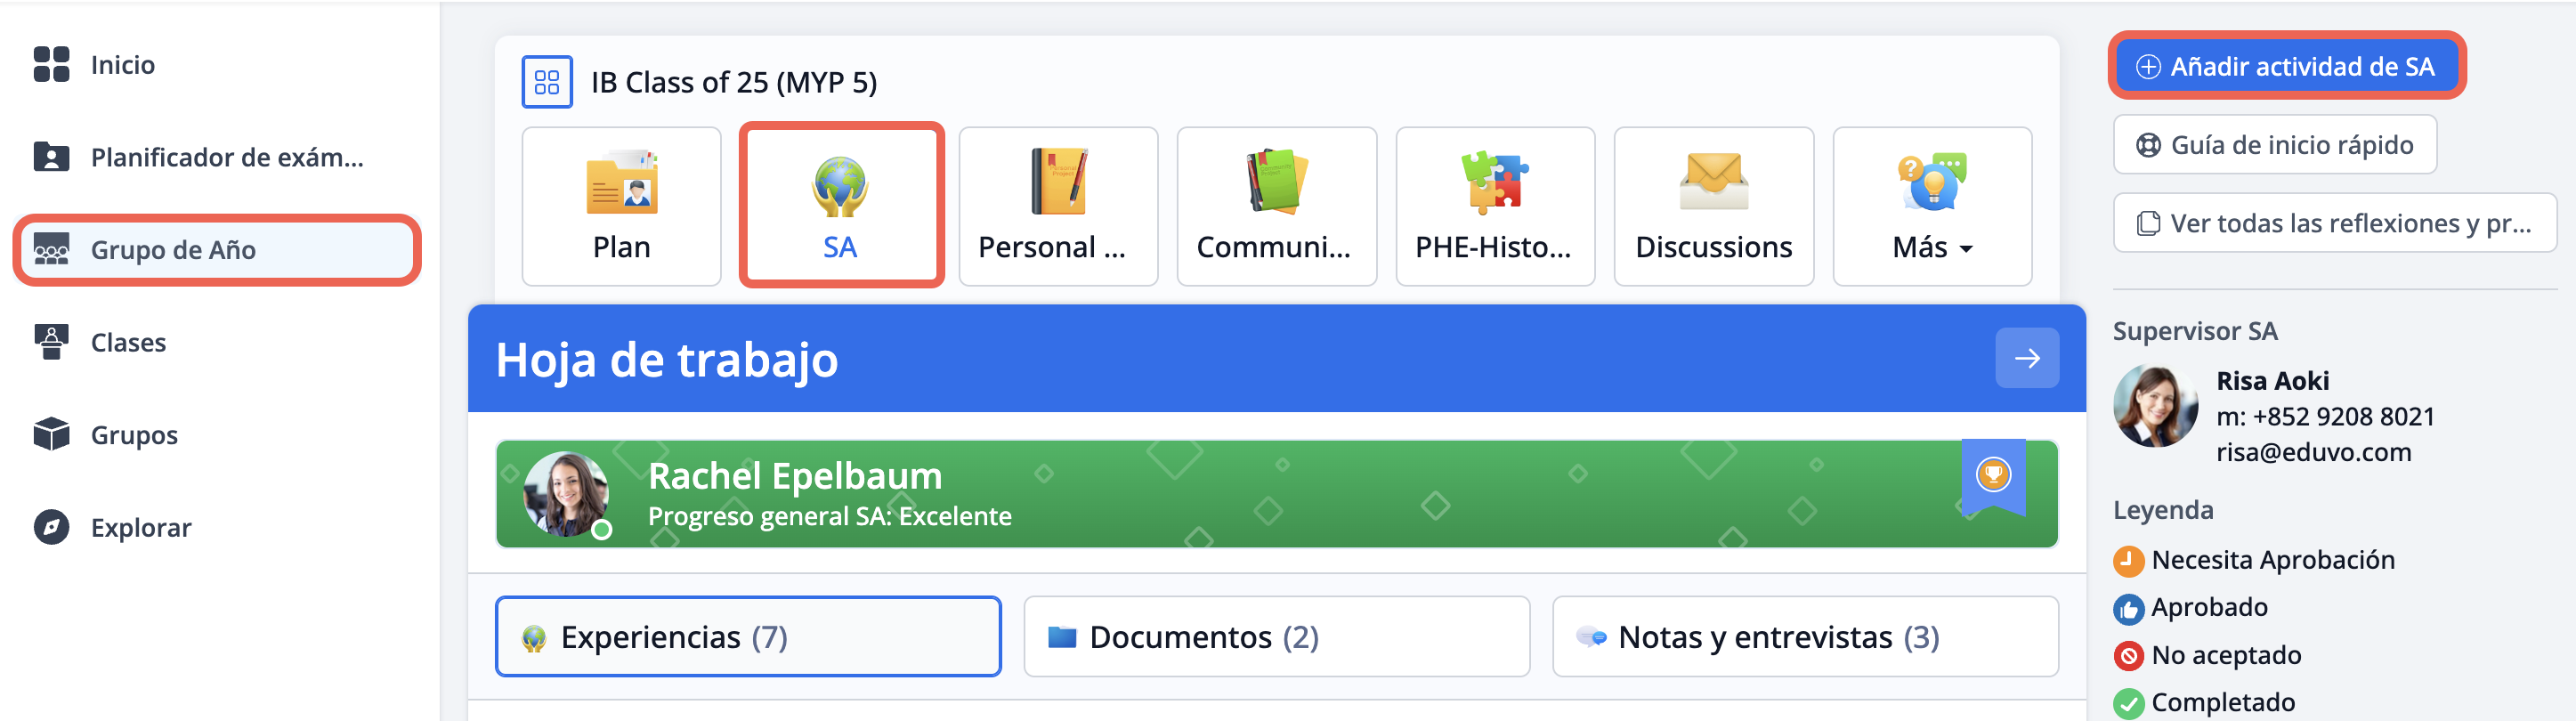Open the Grupos cube icon
2576x721 pixels.
coord(51,435)
